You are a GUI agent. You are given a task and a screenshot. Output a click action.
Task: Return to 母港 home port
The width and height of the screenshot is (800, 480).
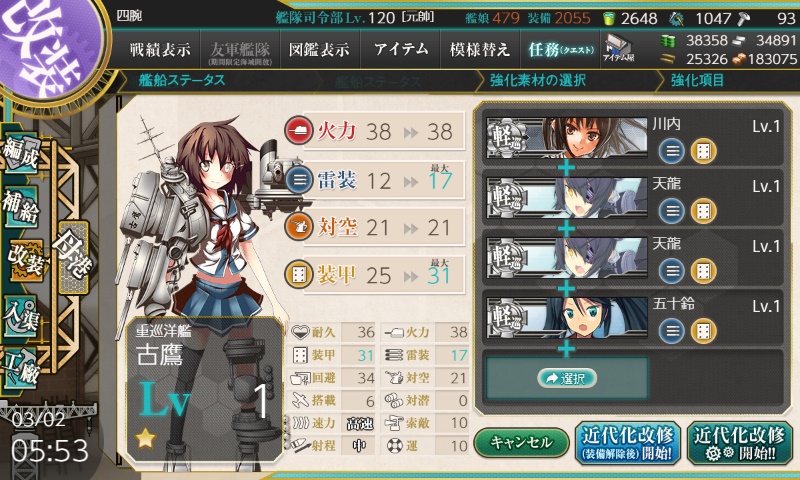(x=74, y=257)
